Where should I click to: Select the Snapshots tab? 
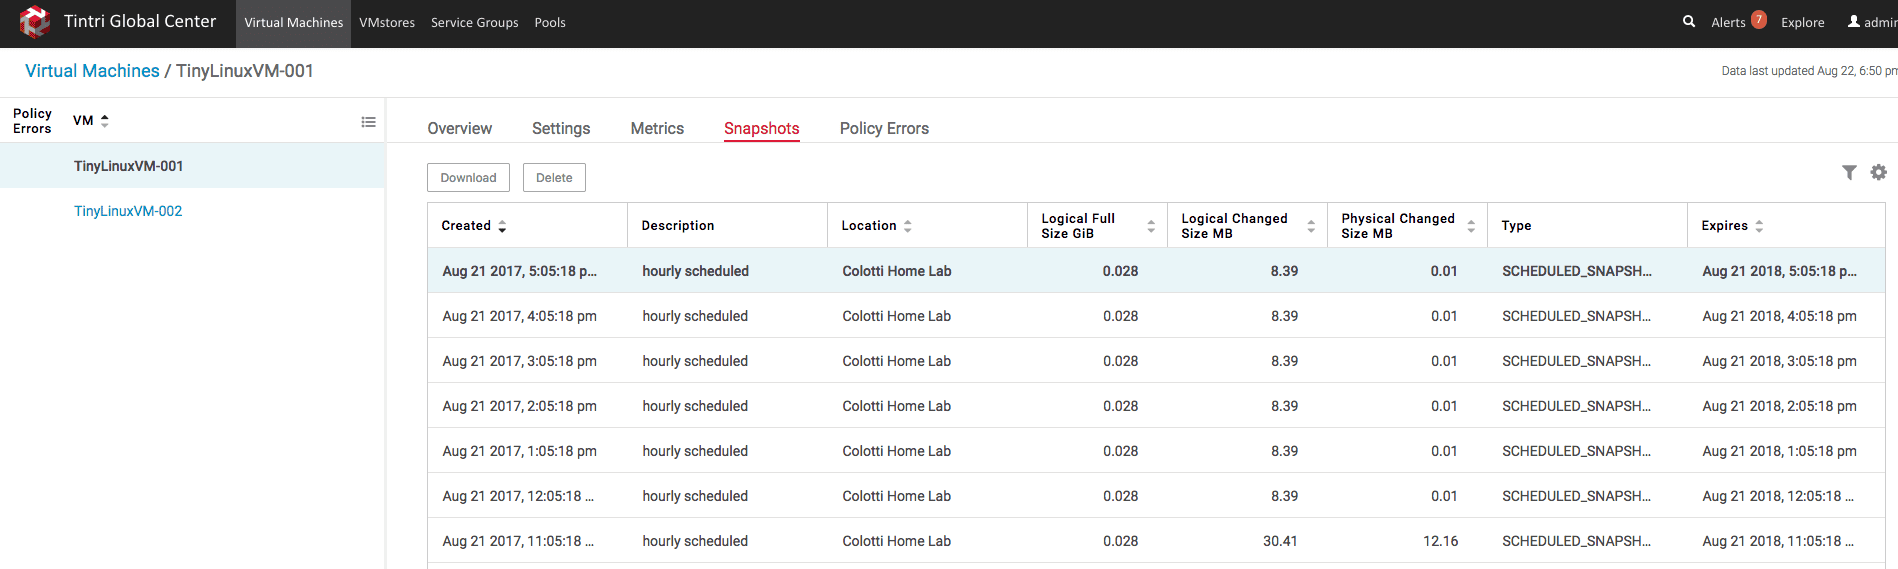point(761,128)
